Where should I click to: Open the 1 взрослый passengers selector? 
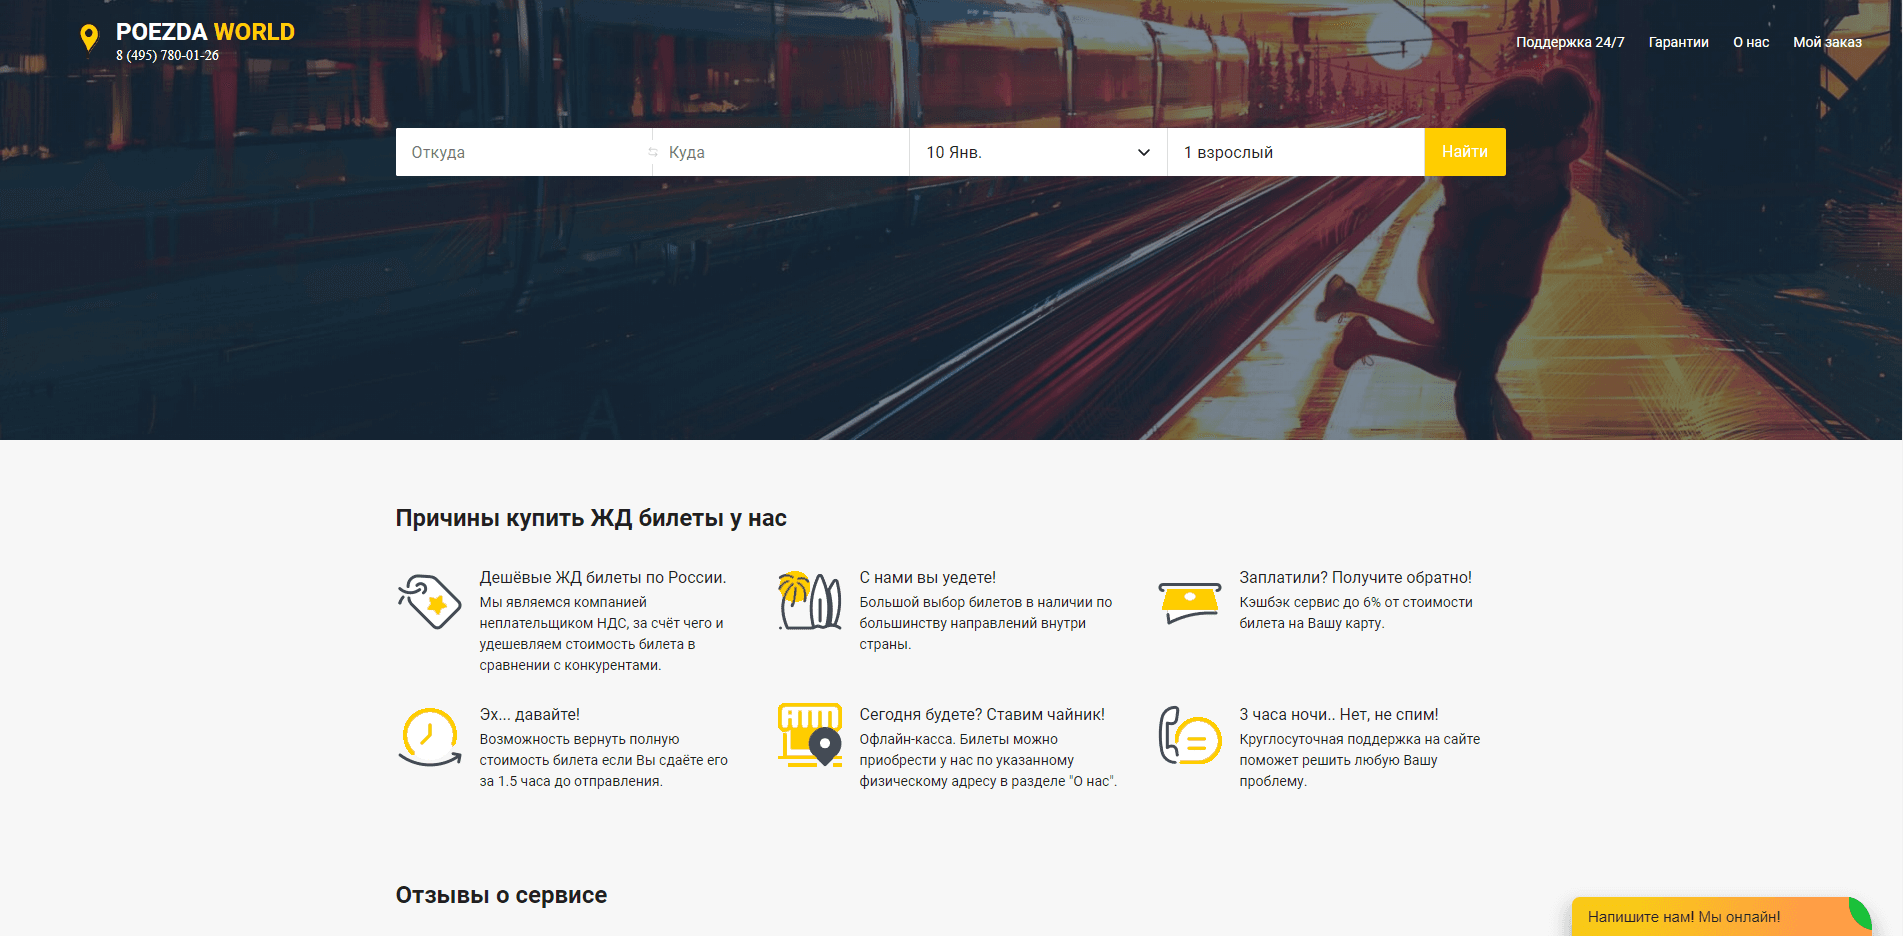(x=1295, y=152)
